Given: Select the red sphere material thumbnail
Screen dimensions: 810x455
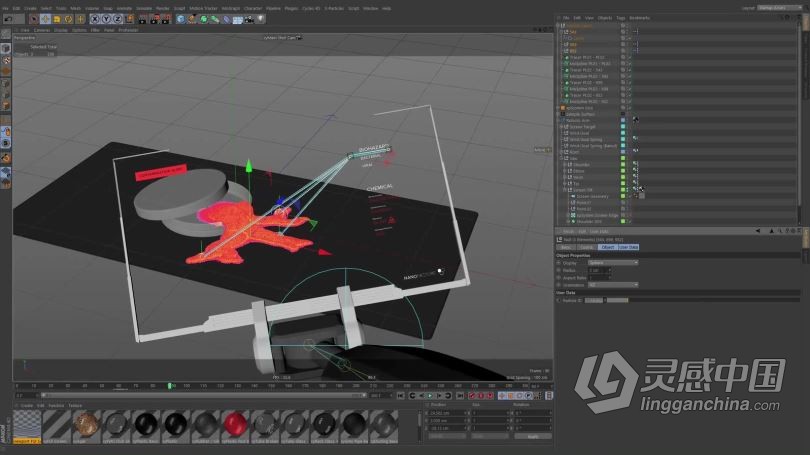Looking at the screenshot, I should [x=236, y=425].
